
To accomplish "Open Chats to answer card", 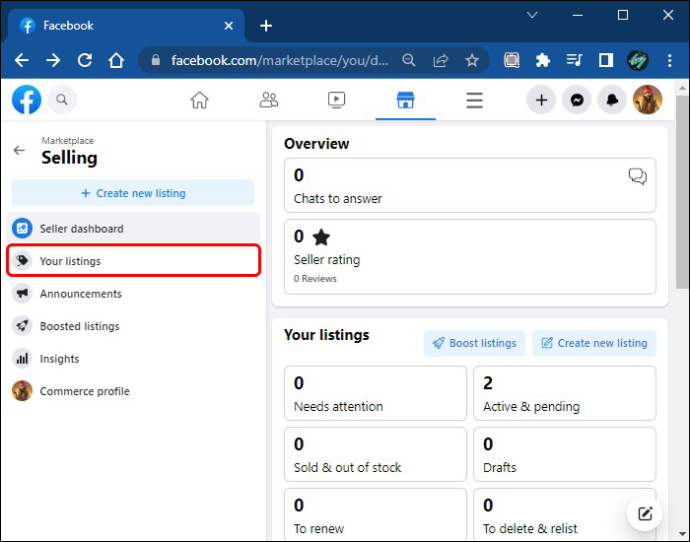I will (470, 186).
